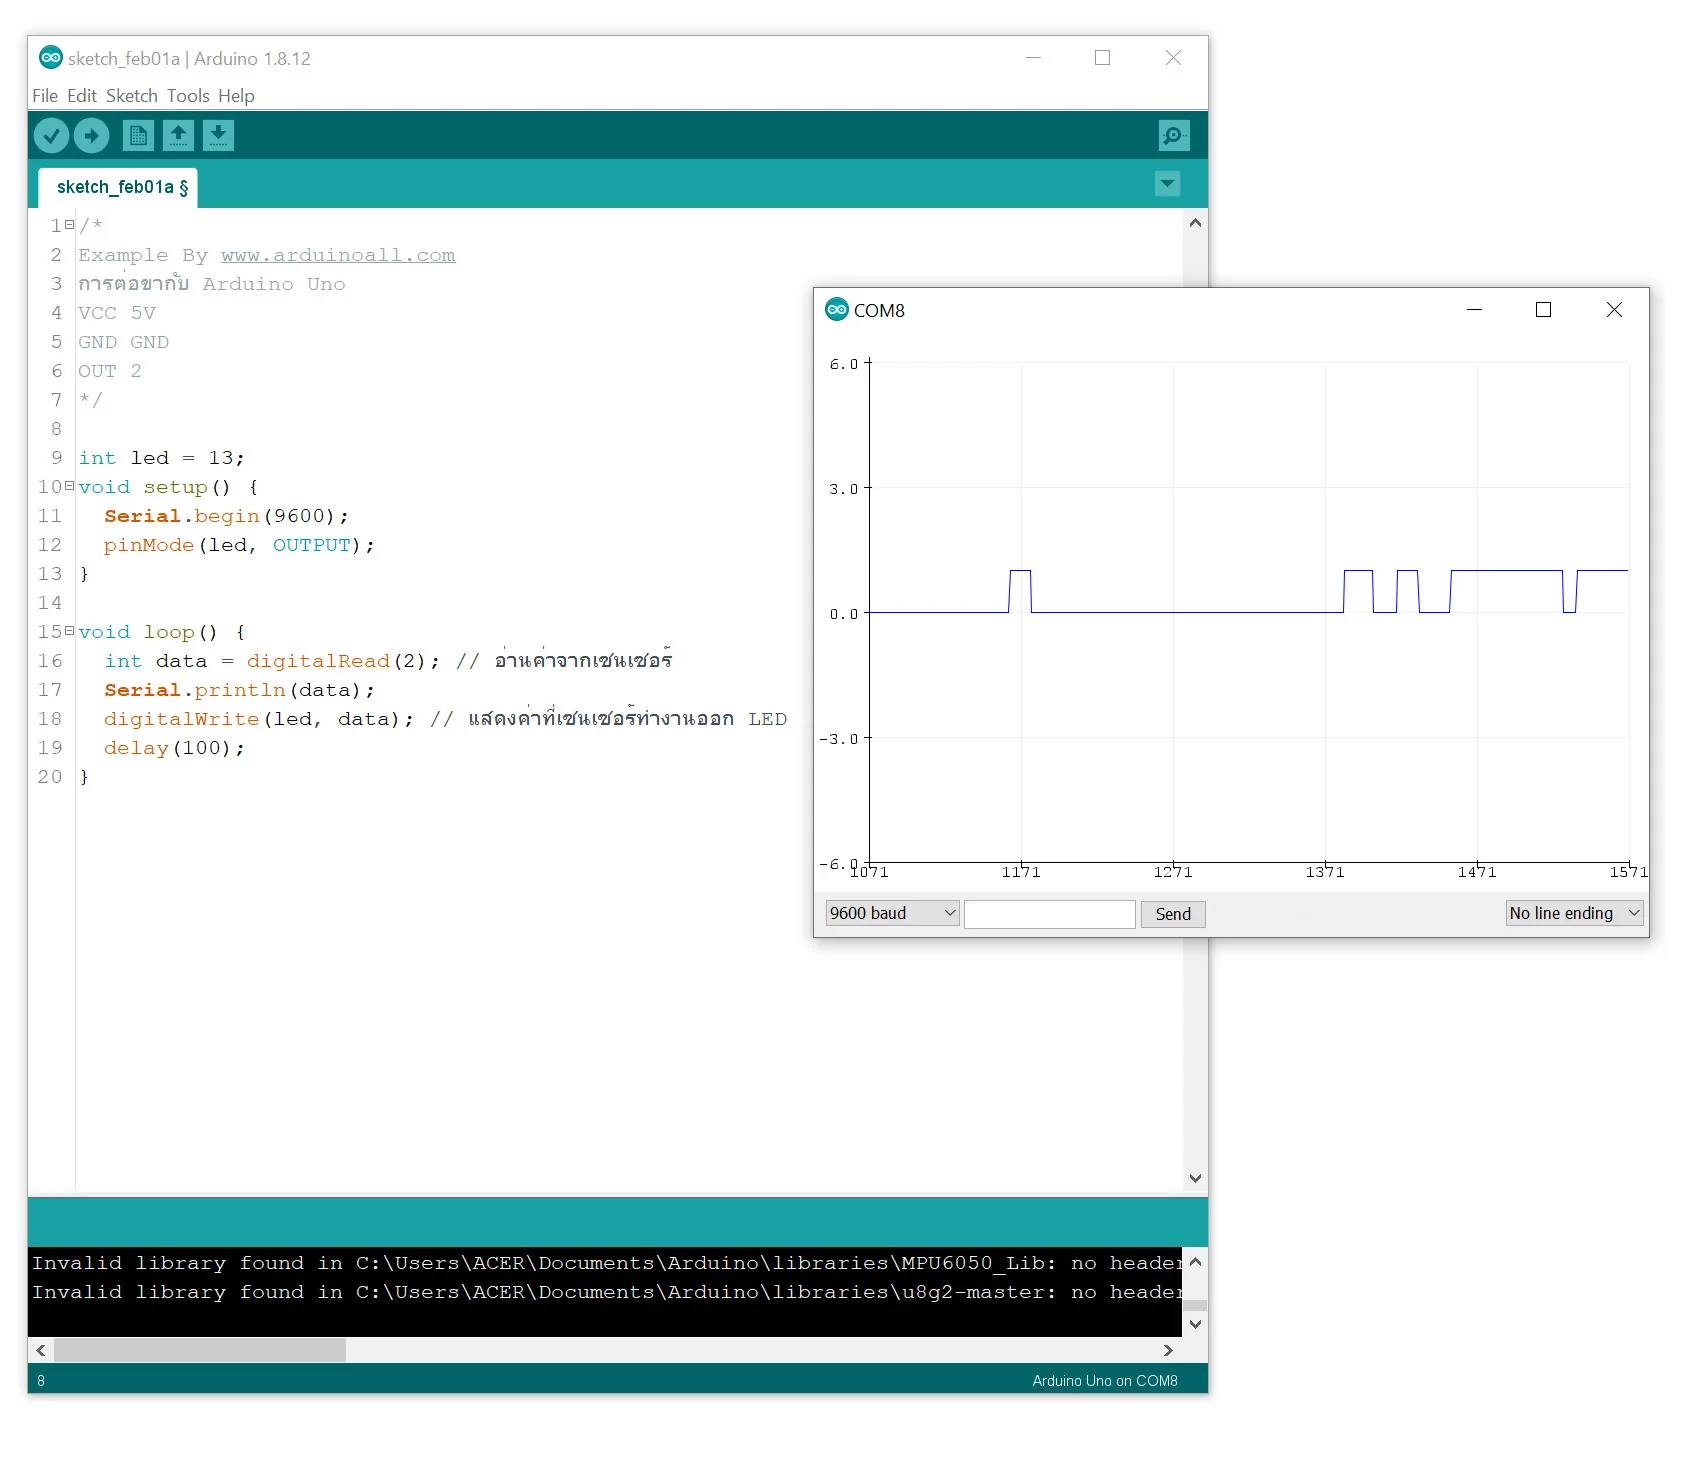The image size is (1701, 1468).
Task: Open a sketch with the up-arrow icon
Action: pos(178,135)
